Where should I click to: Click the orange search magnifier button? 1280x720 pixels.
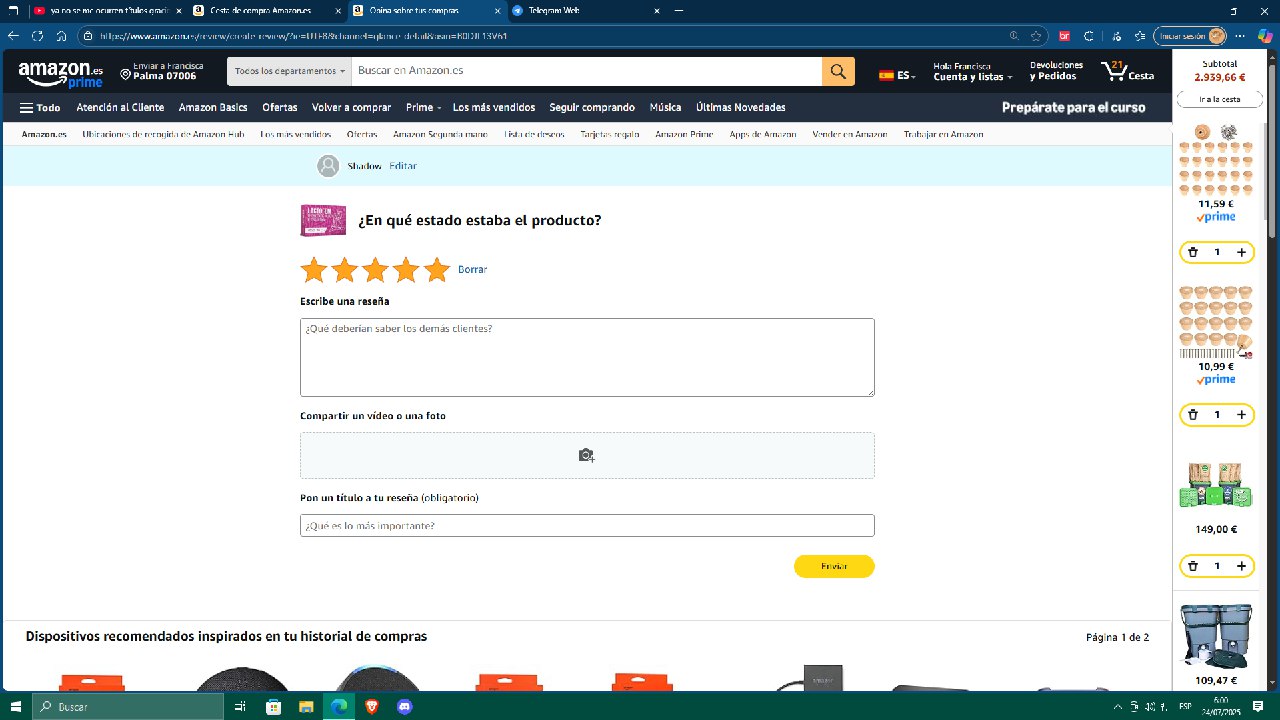click(838, 71)
